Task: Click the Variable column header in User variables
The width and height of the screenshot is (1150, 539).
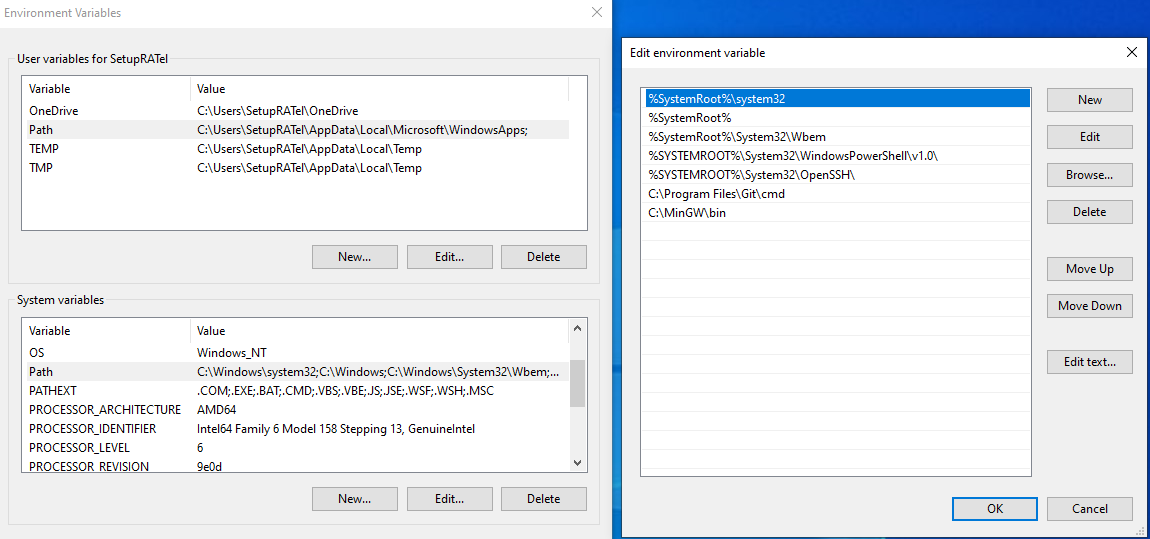Action: point(106,89)
